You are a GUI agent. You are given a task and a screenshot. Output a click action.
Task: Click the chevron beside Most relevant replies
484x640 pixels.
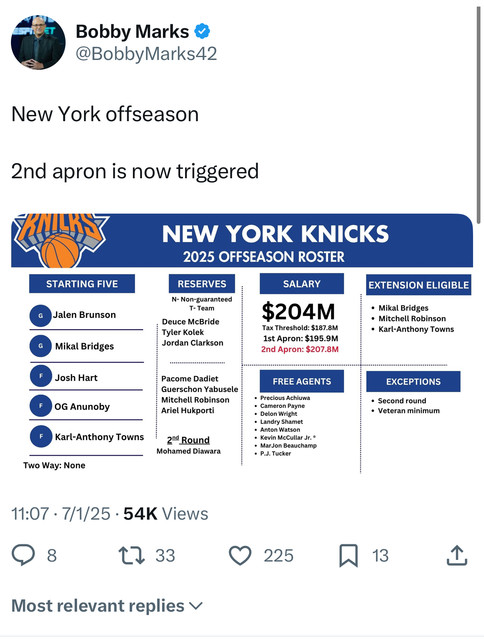click(x=196, y=606)
